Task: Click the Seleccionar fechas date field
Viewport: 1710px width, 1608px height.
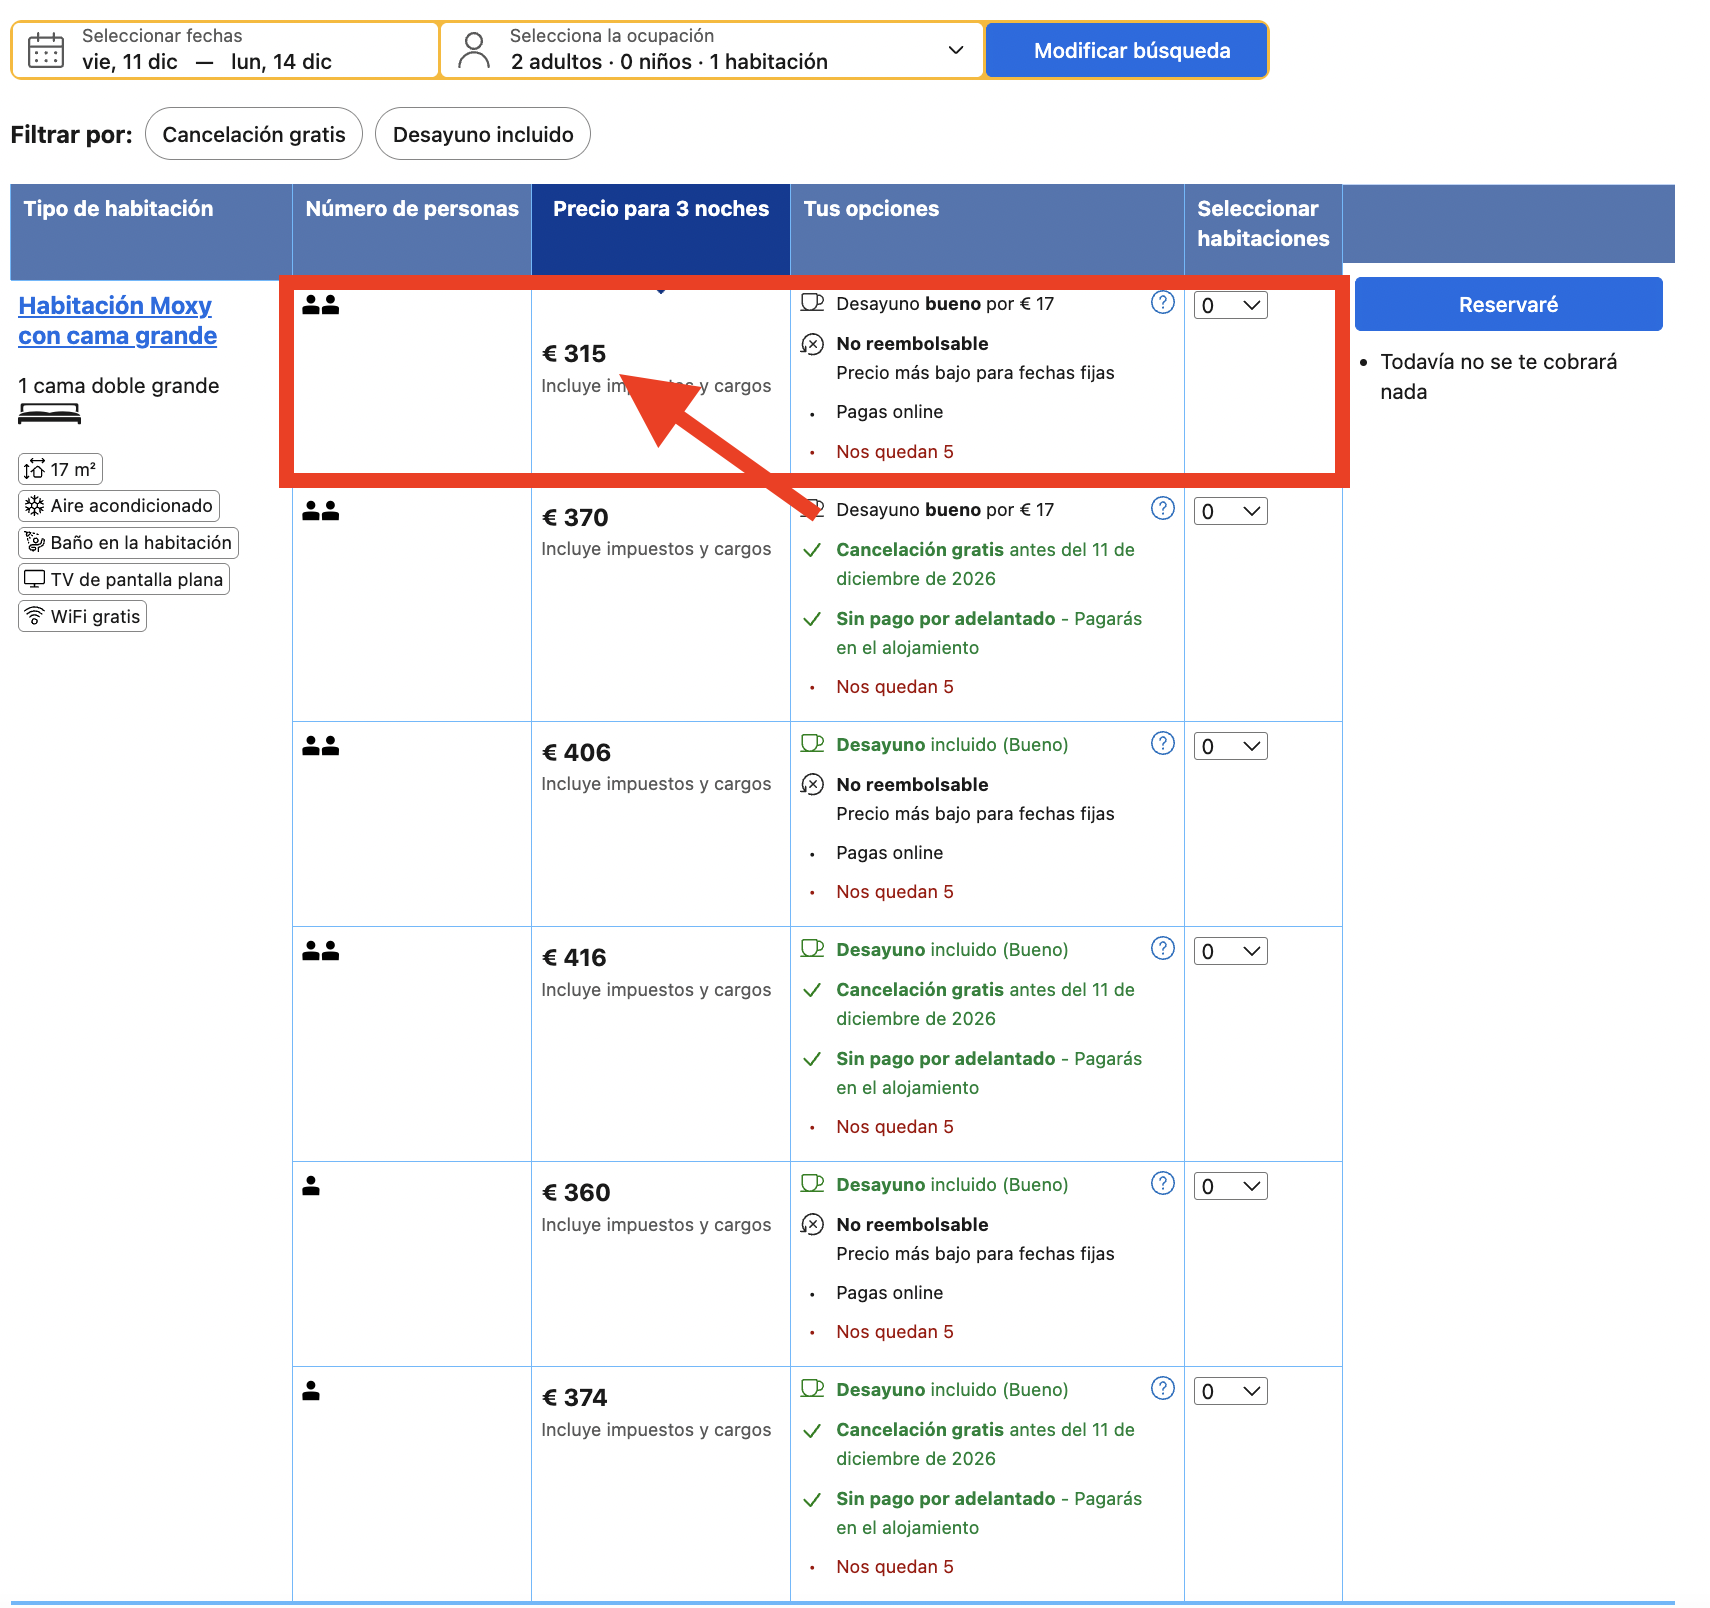Action: pyautogui.click(x=225, y=50)
